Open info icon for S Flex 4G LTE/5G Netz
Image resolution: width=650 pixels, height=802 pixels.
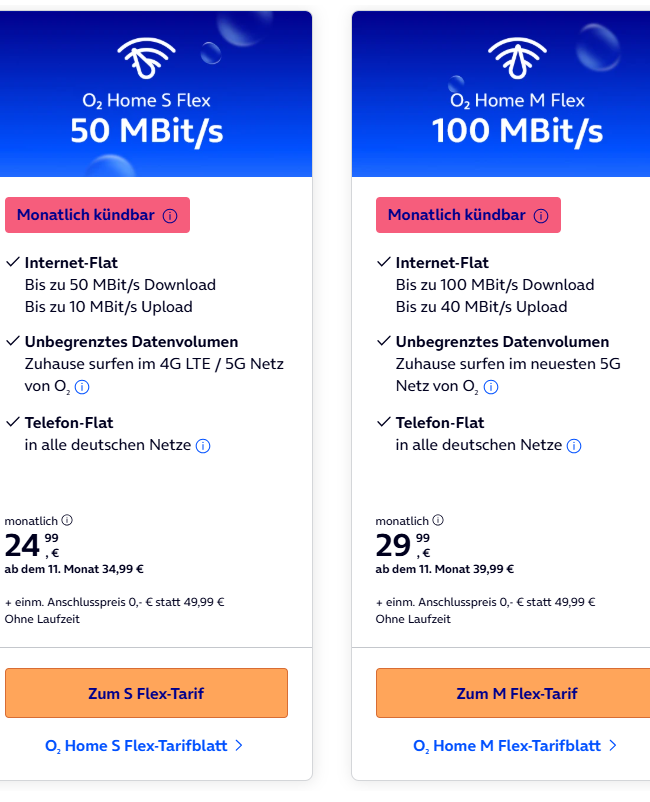click(83, 387)
